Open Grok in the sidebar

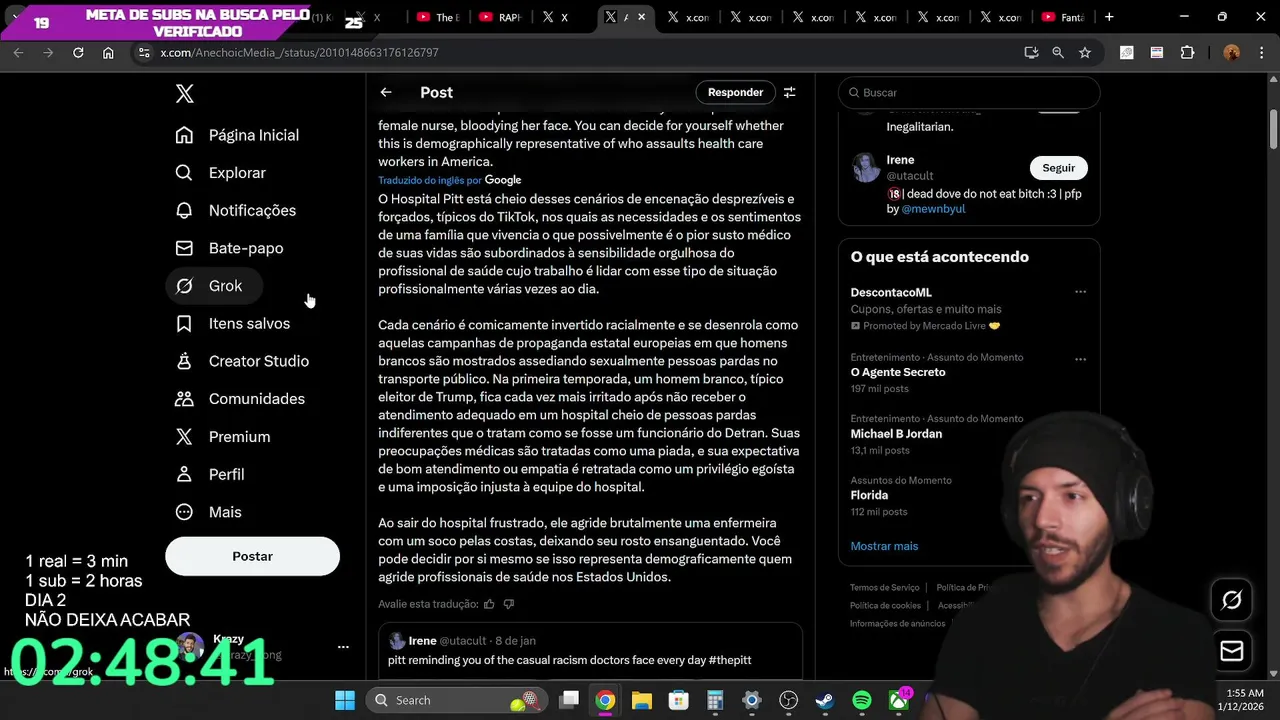coord(214,286)
